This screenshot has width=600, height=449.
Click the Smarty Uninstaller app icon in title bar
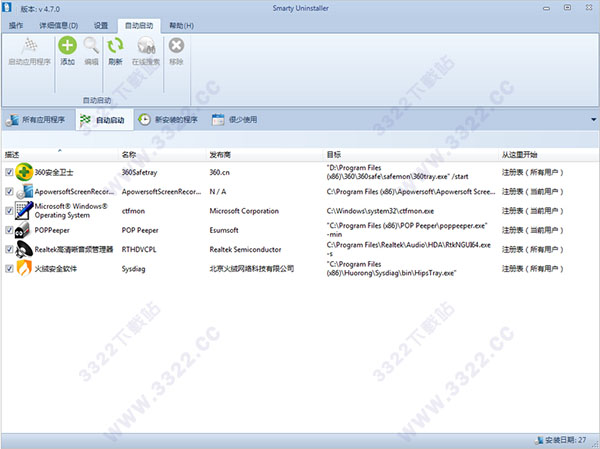tap(7, 7)
